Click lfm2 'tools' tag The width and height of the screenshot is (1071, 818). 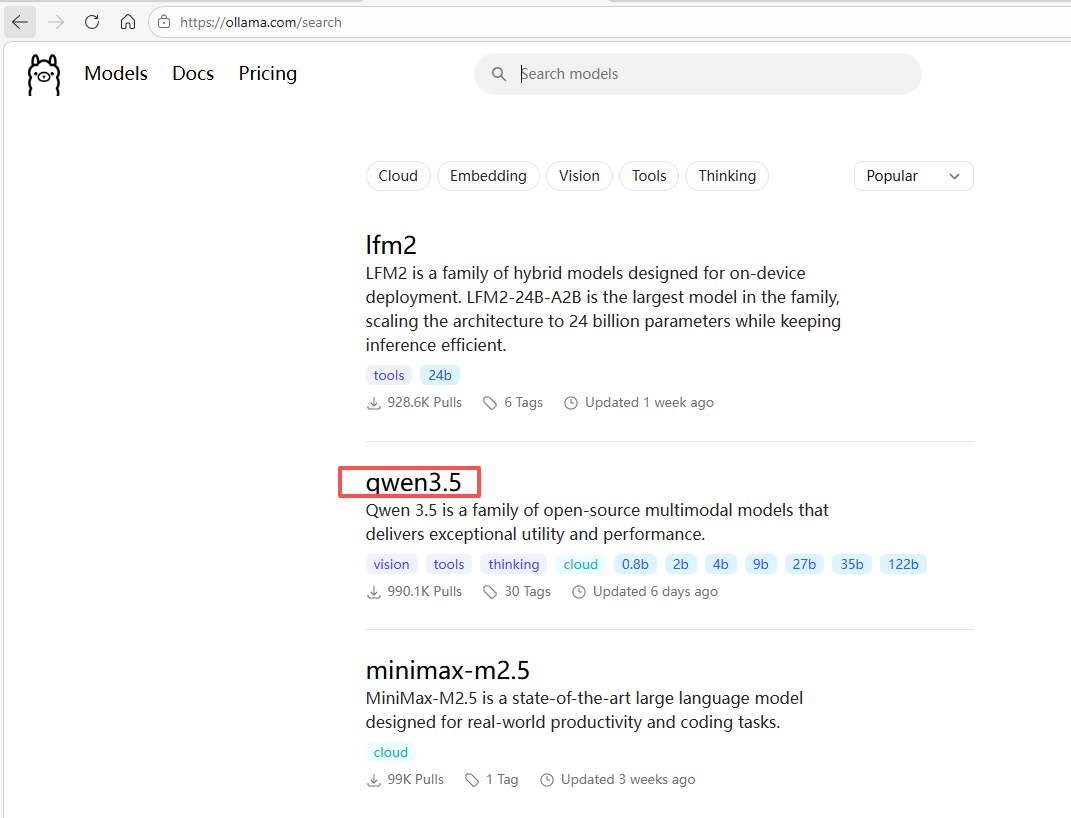[389, 375]
